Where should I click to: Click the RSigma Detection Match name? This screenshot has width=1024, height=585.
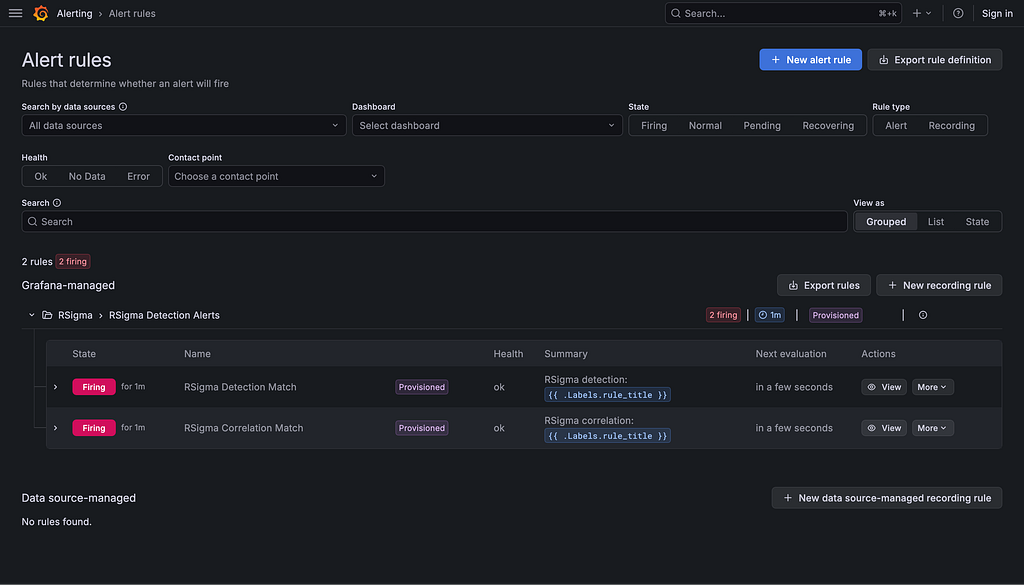[240, 387]
